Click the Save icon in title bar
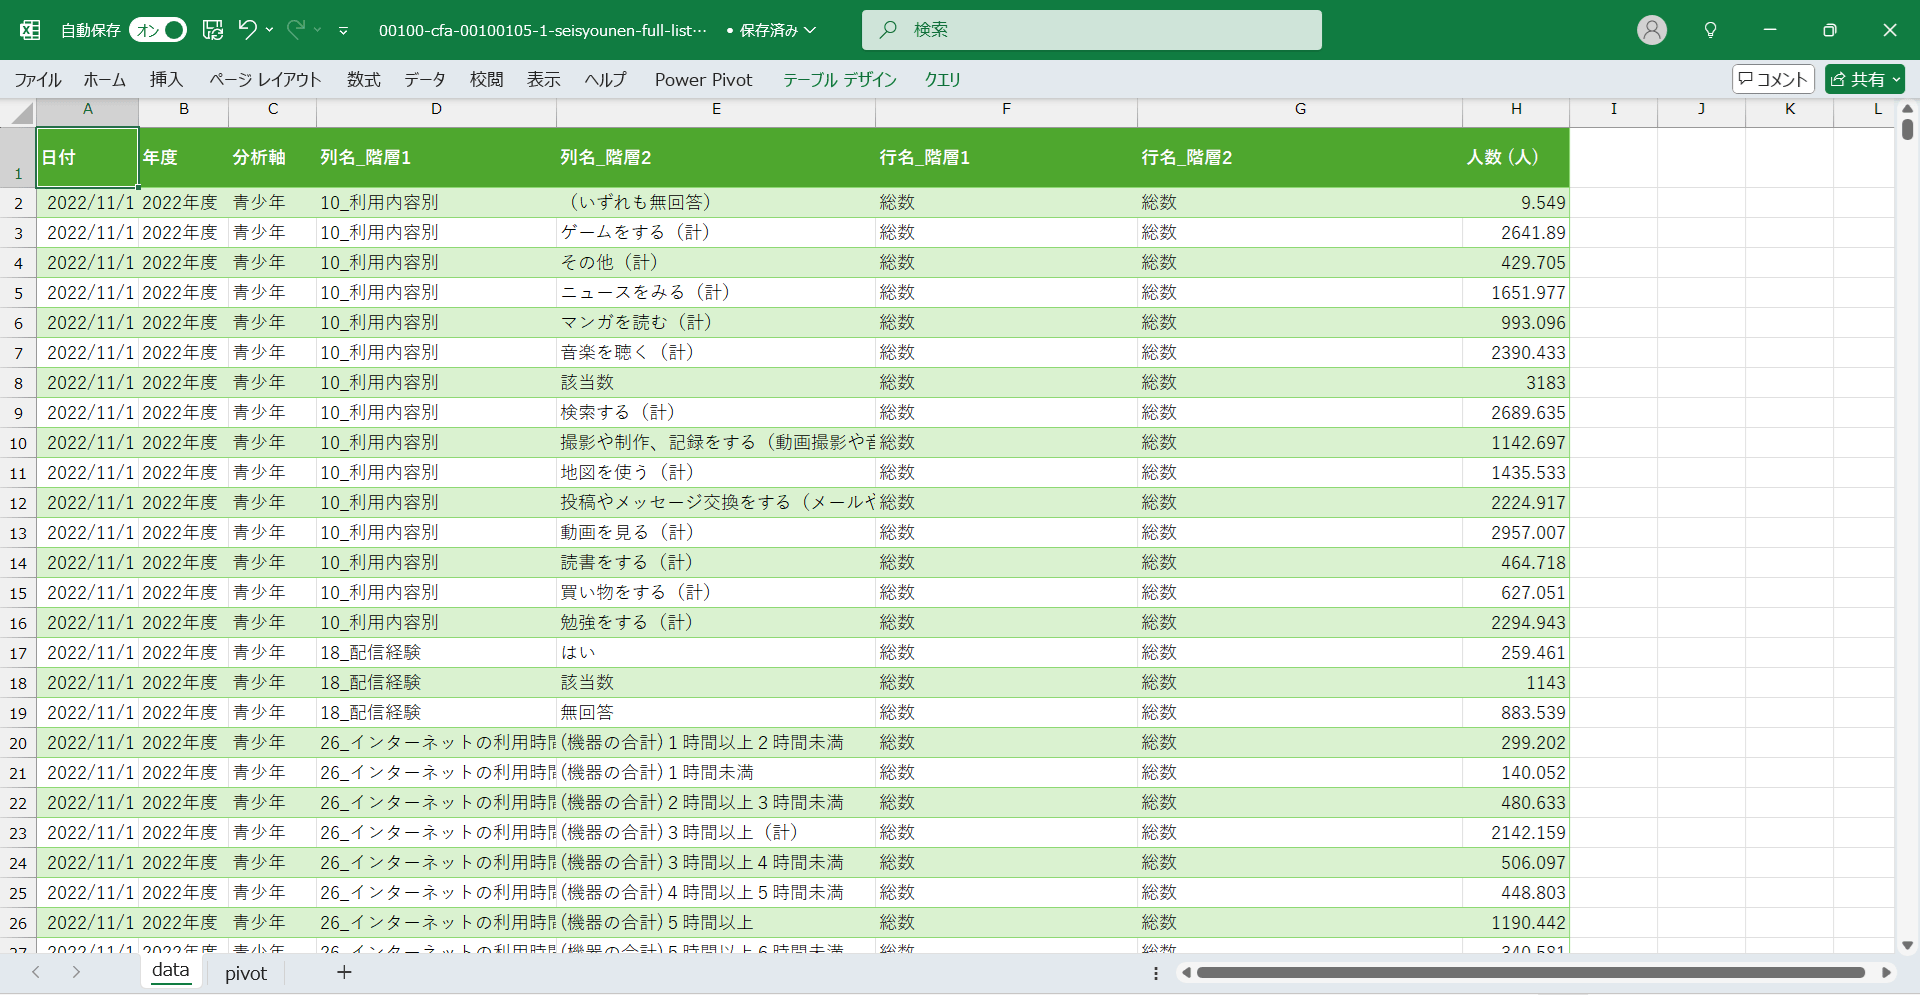This screenshot has width=1920, height=995. 213,30
